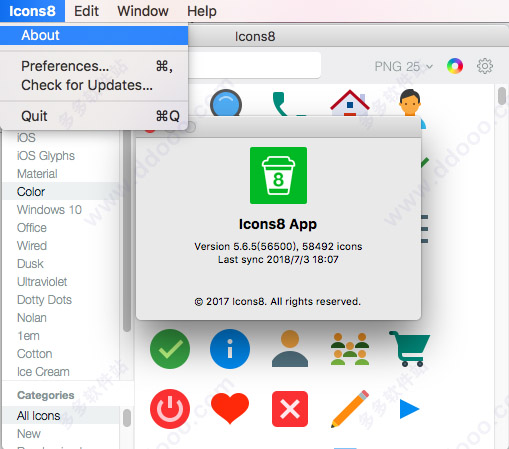Open the color wheel picker
Image resolution: width=509 pixels, height=449 pixels.
[x=455, y=66]
